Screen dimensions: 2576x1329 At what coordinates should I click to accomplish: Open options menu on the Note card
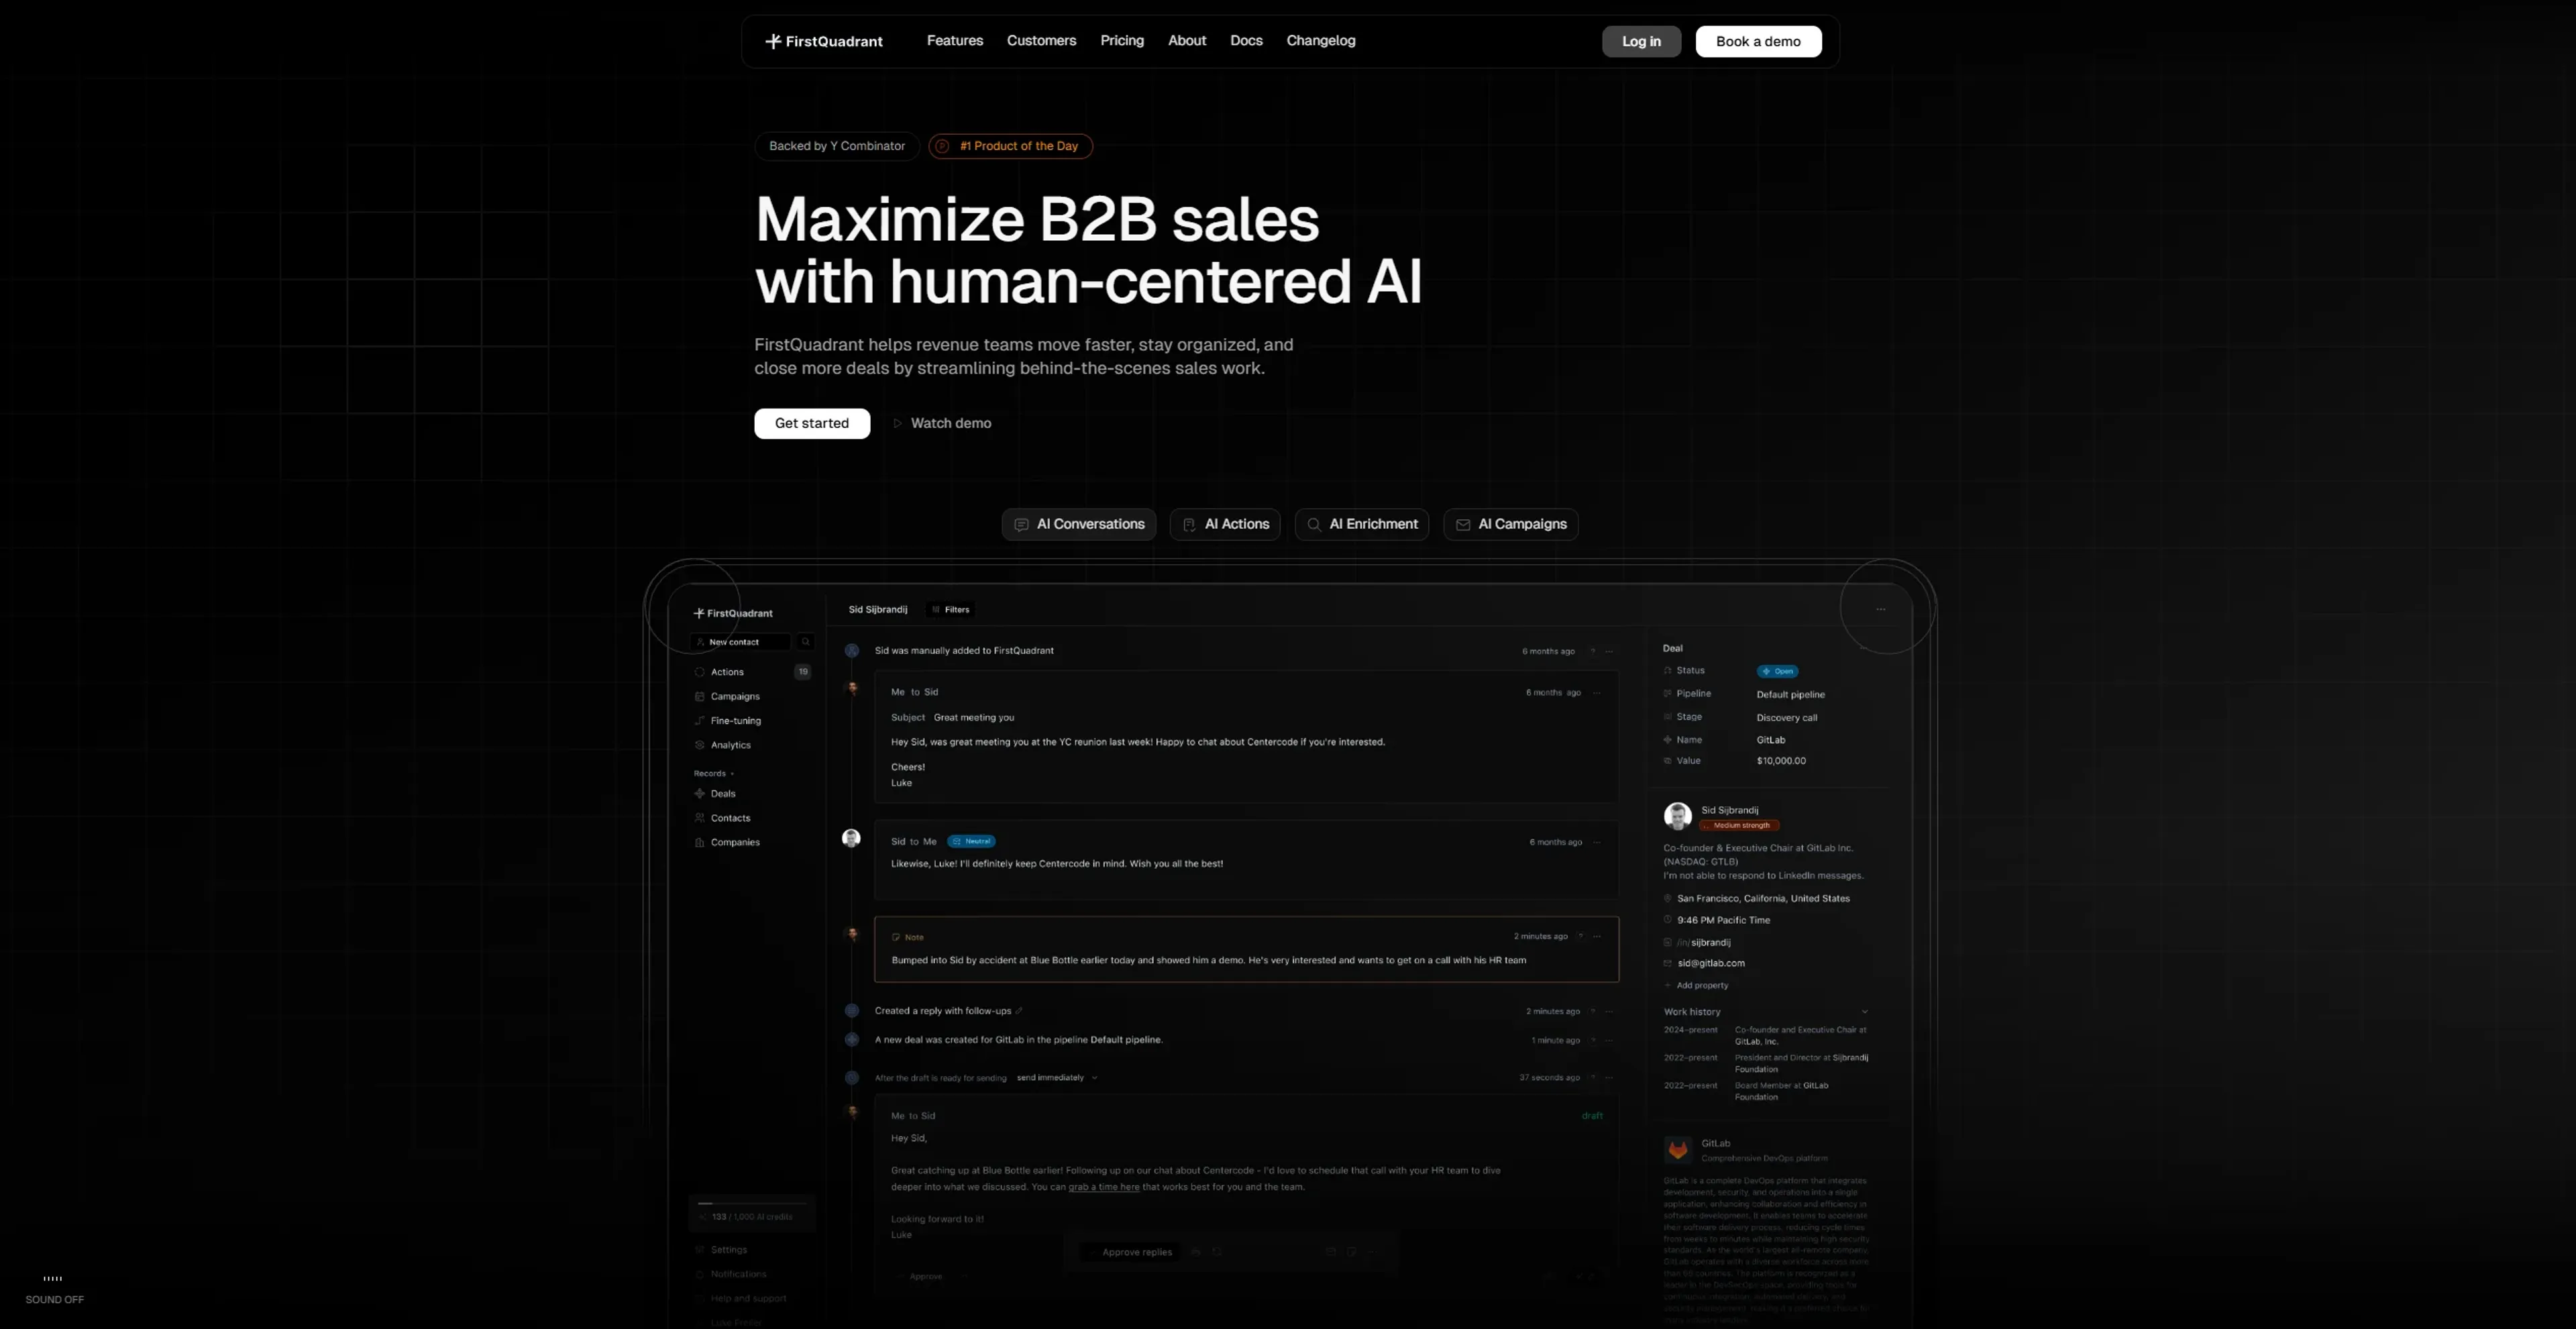point(1597,936)
